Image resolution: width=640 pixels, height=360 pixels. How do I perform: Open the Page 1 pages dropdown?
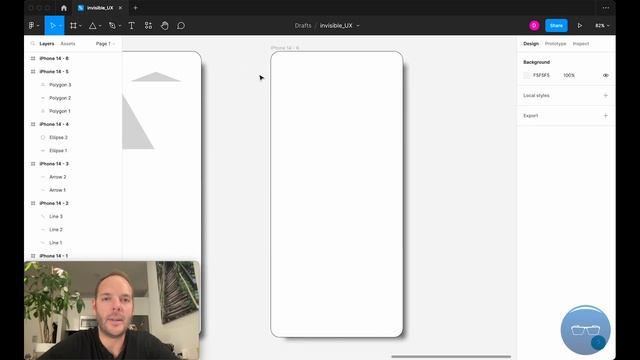(105, 44)
